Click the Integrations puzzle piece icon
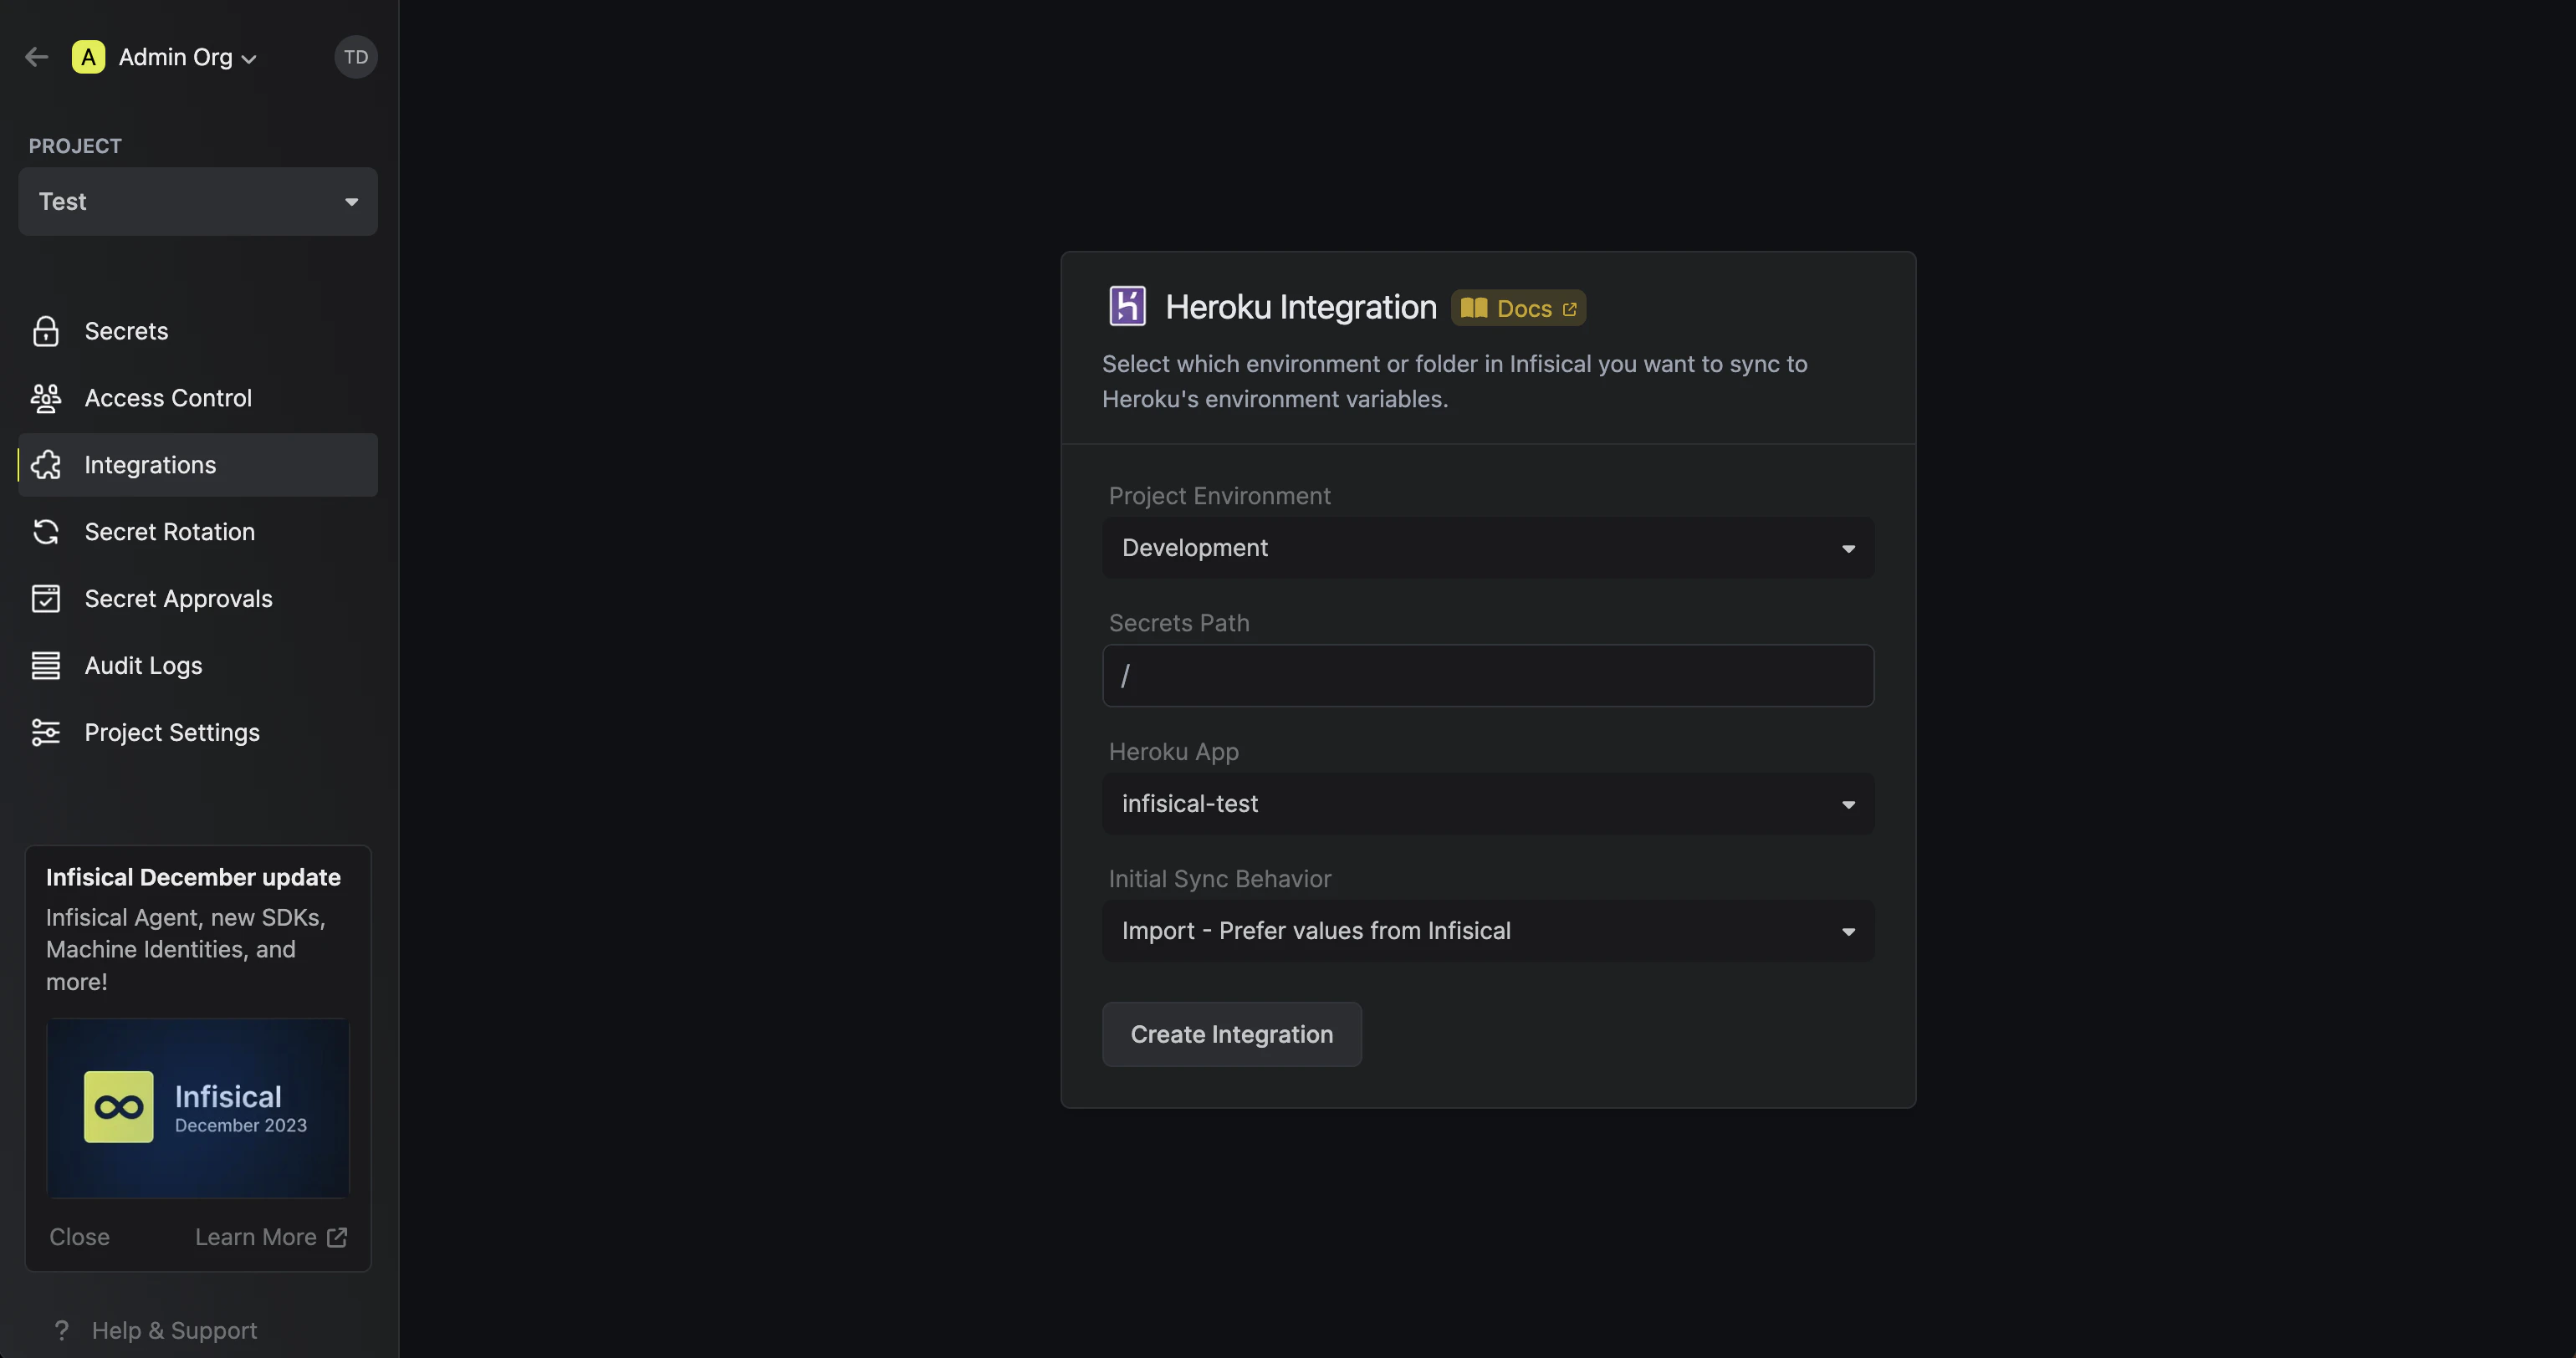This screenshot has height=1358, width=2576. pos(46,465)
